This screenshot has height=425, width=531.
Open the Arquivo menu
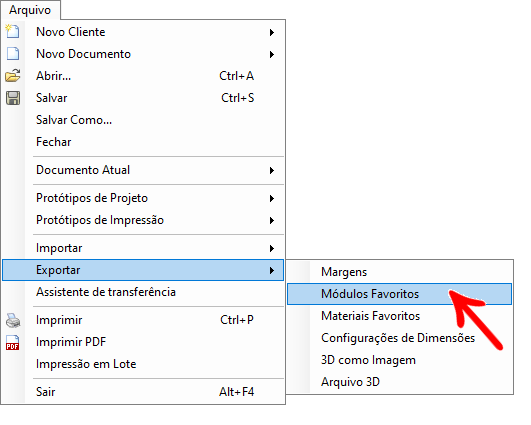click(x=30, y=10)
